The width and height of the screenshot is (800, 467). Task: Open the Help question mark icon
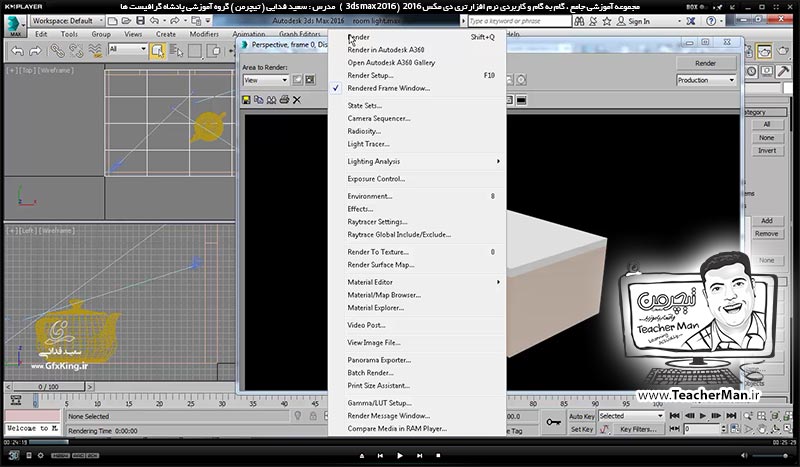click(711, 21)
